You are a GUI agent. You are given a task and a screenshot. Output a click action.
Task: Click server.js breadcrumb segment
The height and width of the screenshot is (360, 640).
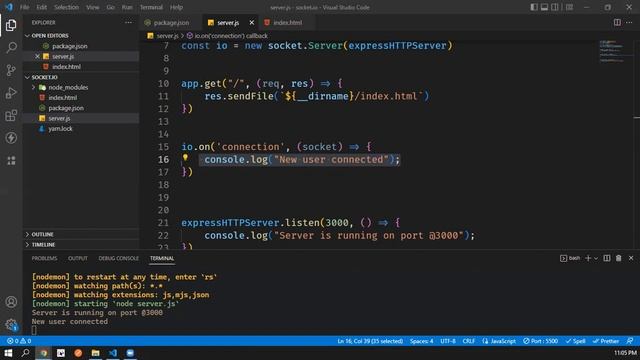167,36
